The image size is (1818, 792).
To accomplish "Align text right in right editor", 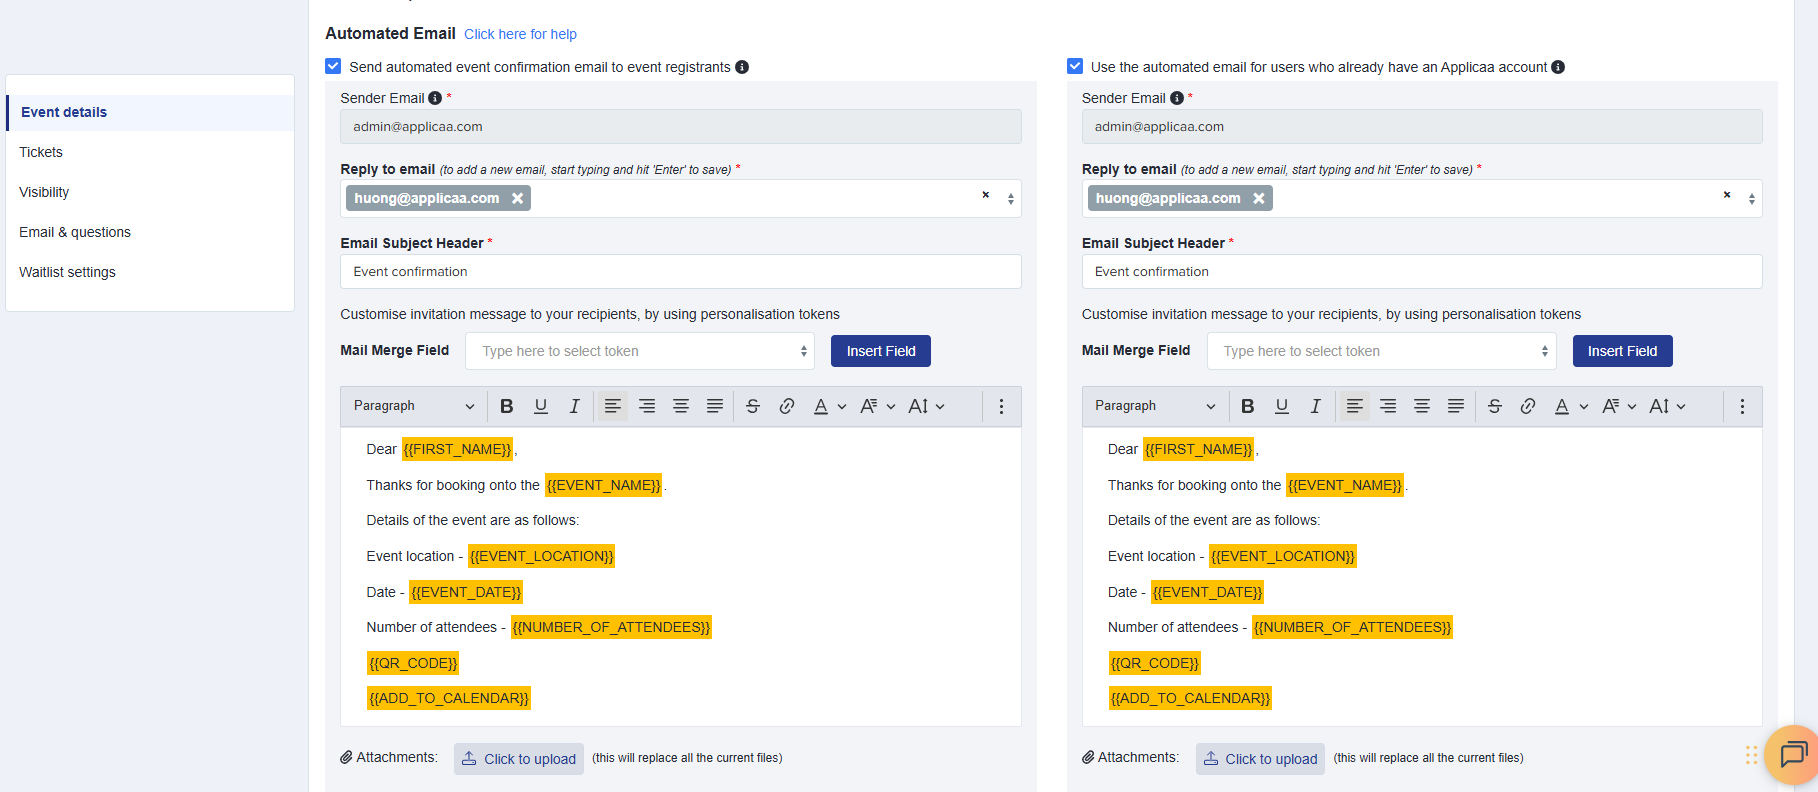I will tap(1388, 406).
